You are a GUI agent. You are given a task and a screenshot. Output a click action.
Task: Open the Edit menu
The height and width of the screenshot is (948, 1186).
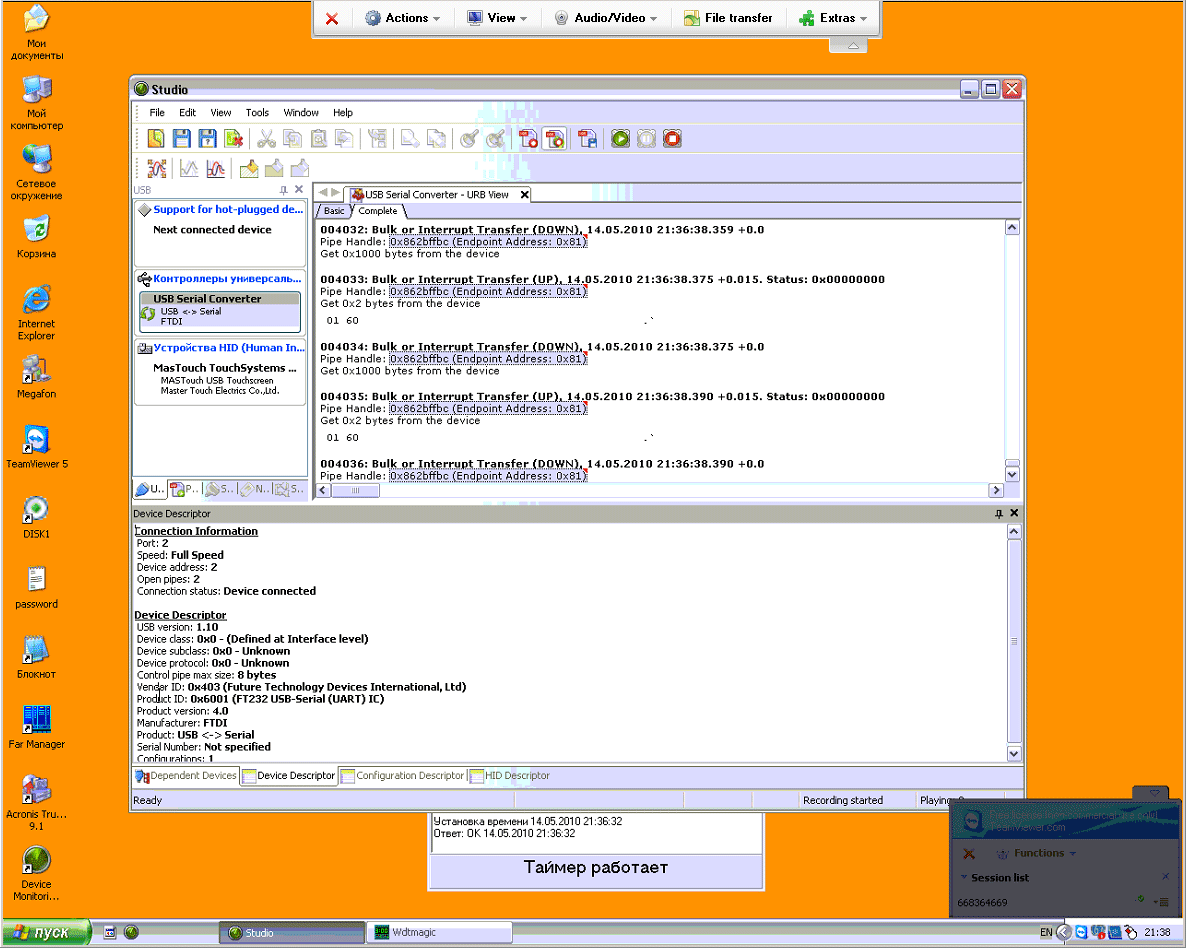click(188, 113)
